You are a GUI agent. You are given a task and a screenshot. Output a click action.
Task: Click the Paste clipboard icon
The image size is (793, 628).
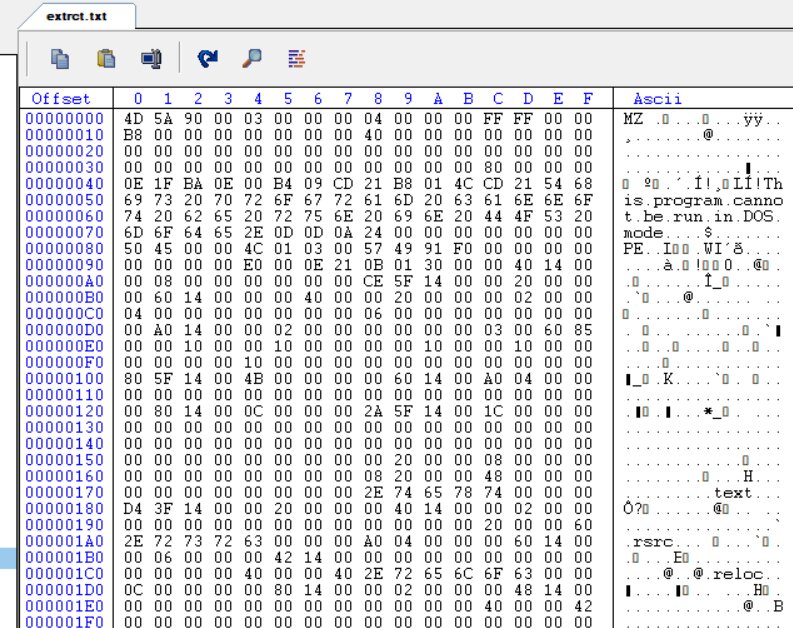pyautogui.click(x=106, y=60)
